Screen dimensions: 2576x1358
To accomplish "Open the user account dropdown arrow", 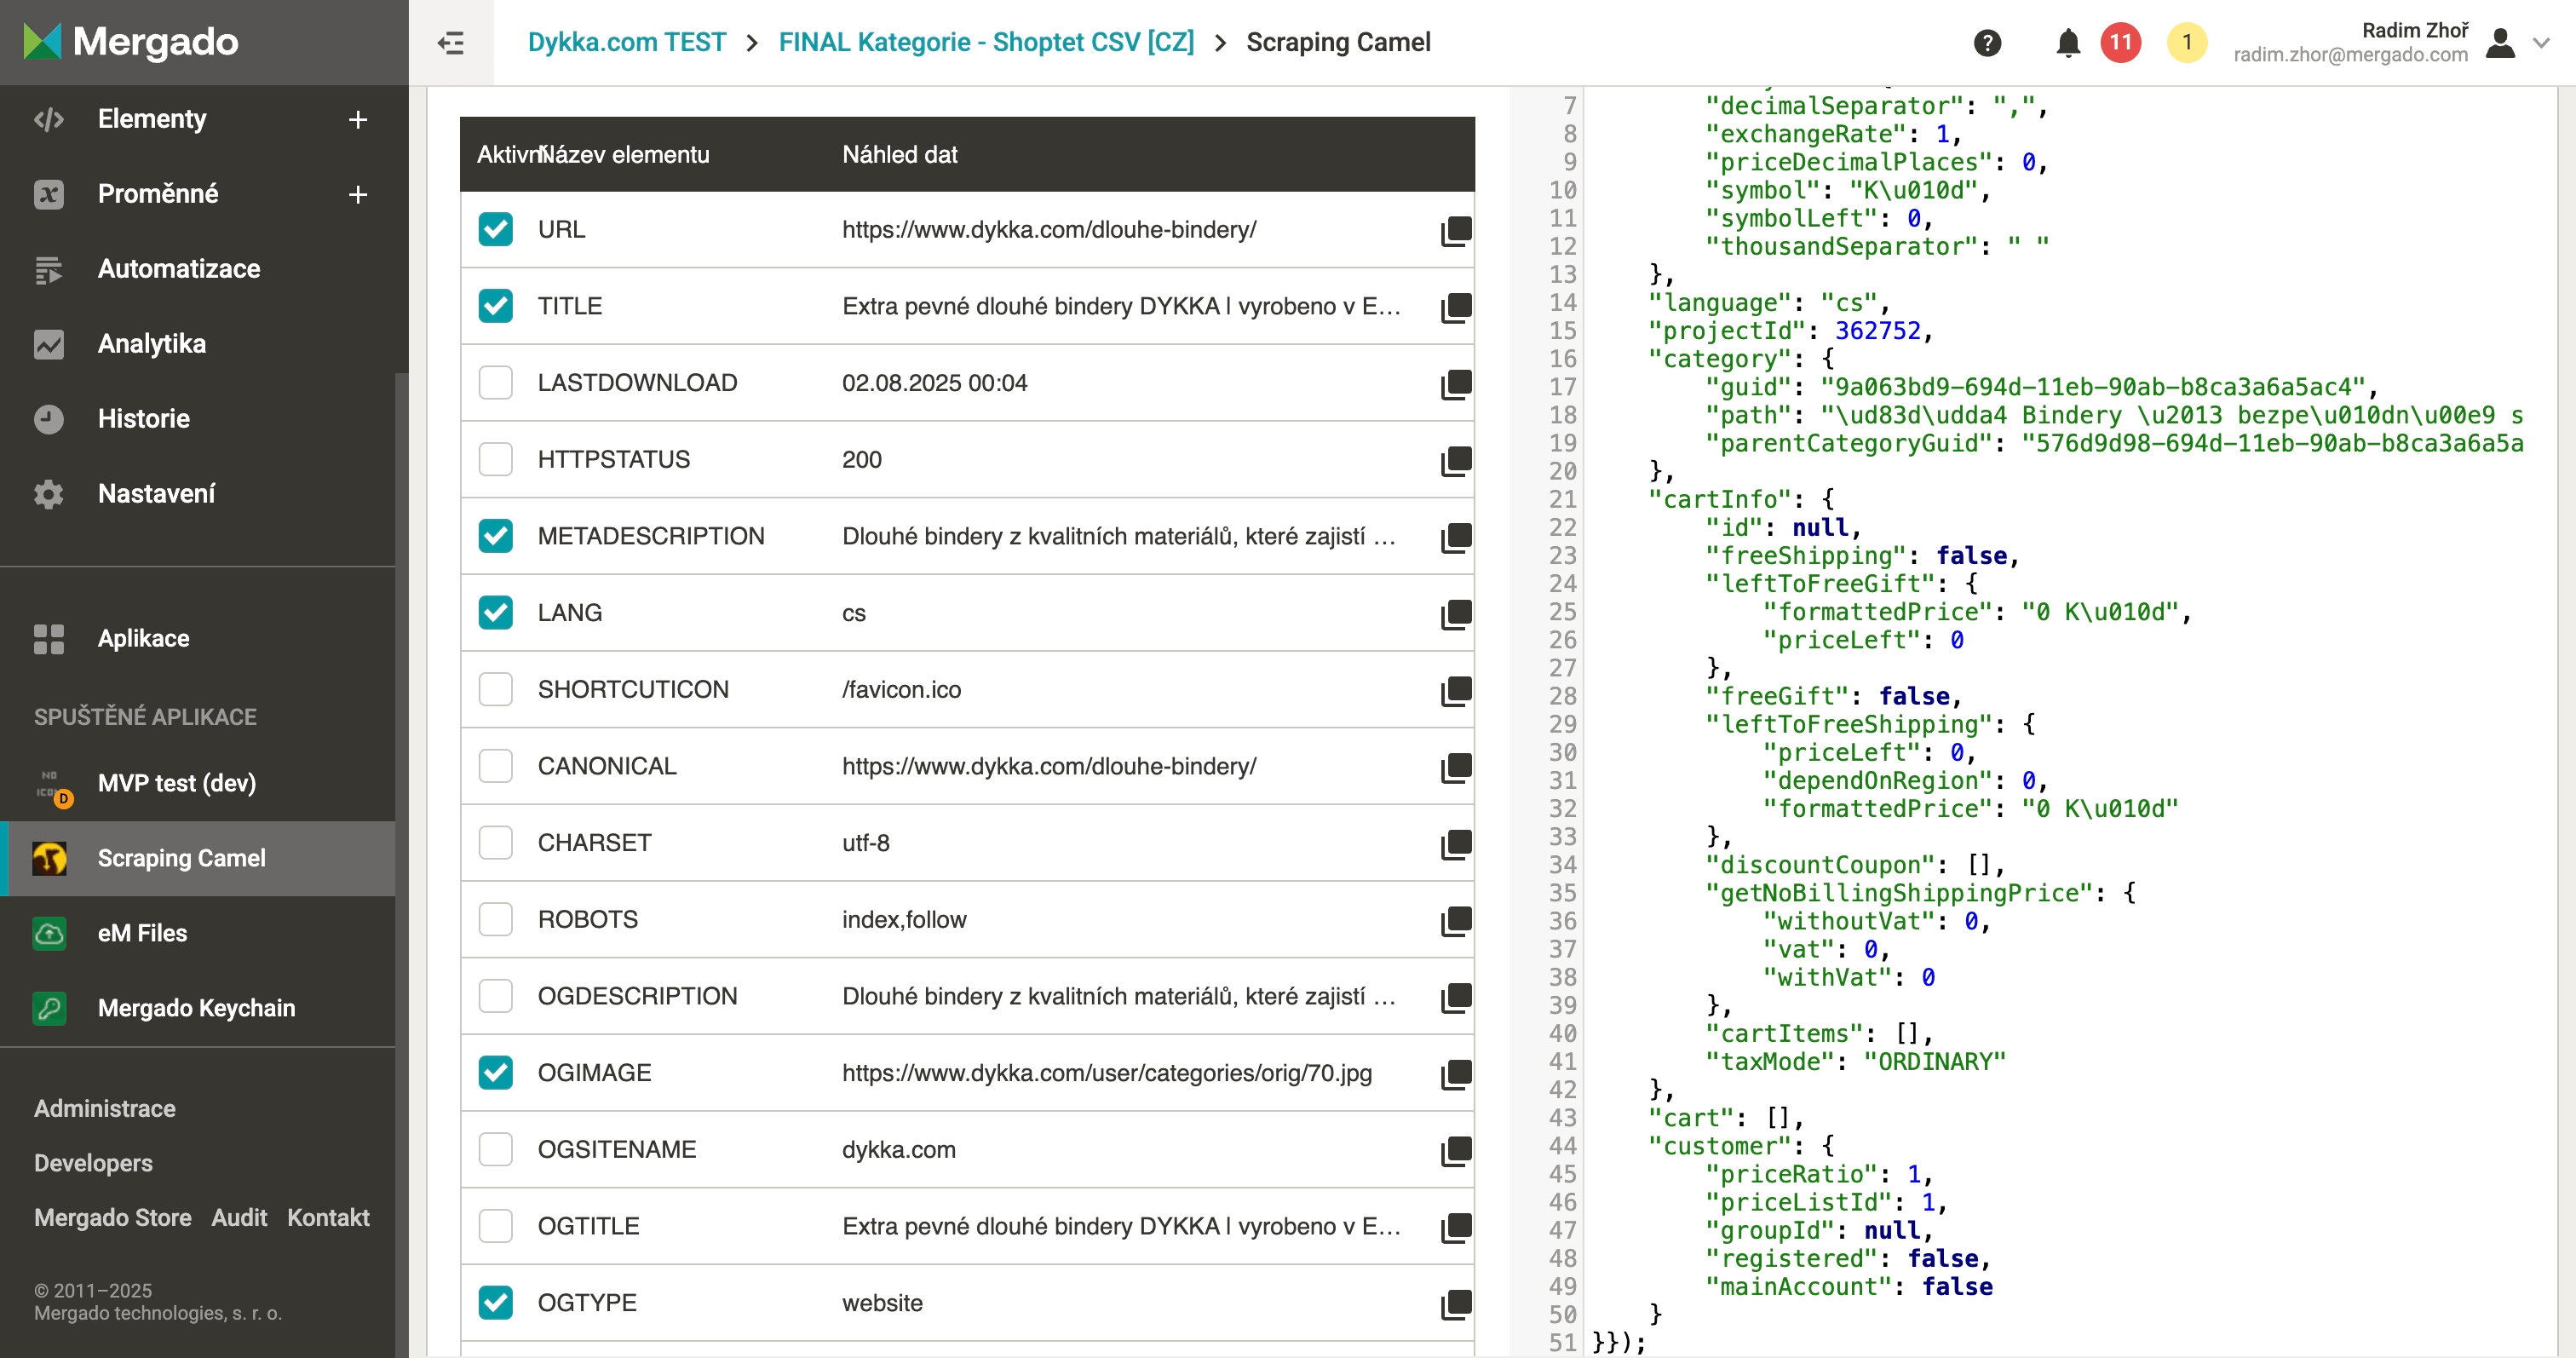I will click(x=2541, y=43).
